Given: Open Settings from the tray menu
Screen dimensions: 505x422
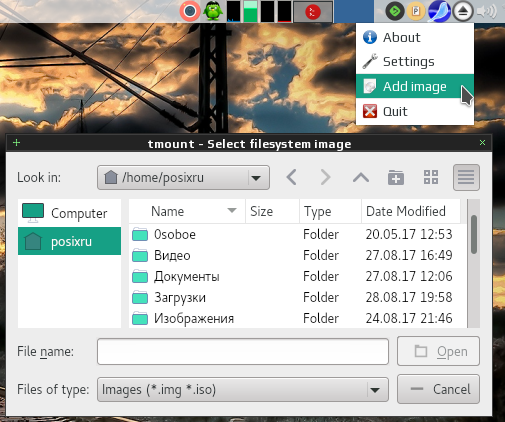Looking at the screenshot, I should click(x=415, y=62).
